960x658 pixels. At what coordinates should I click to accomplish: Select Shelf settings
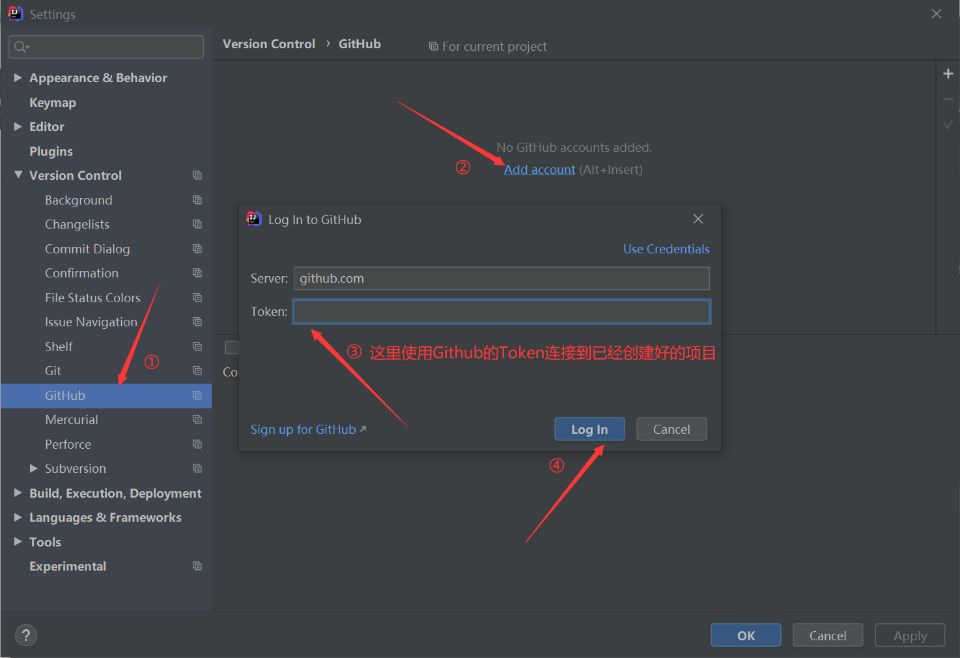coord(58,347)
